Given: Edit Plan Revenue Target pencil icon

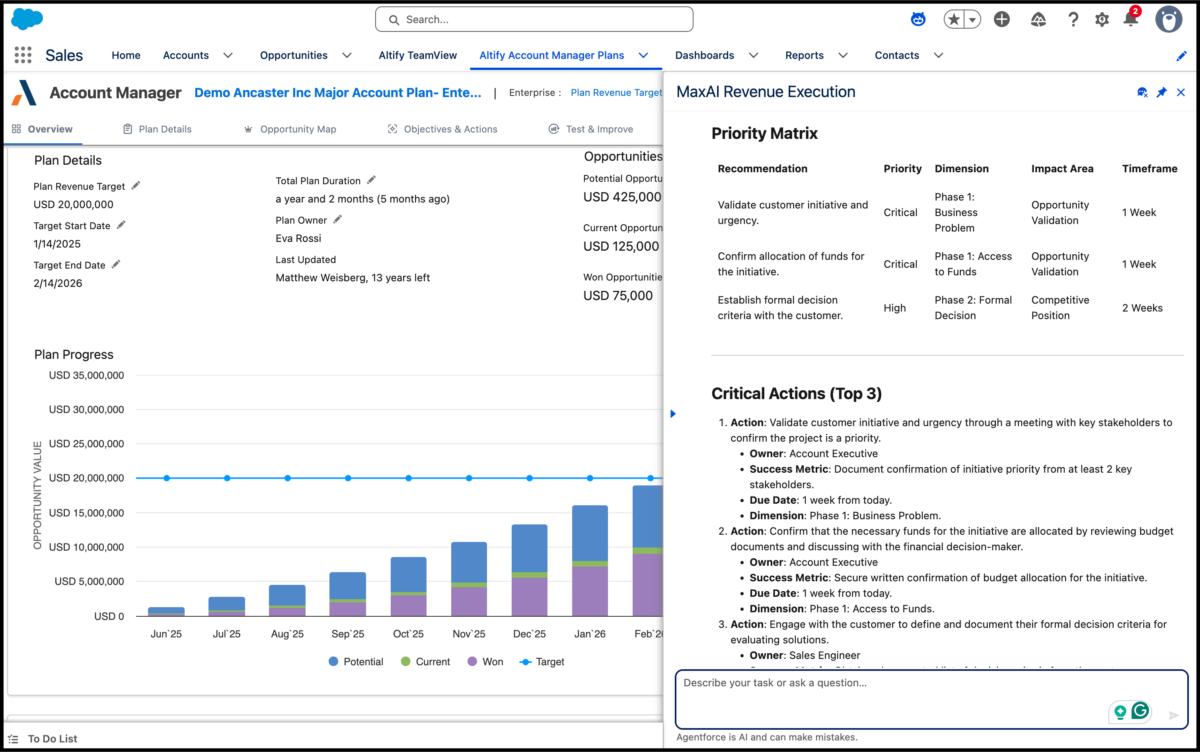Looking at the screenshot, I should (136, 185).
